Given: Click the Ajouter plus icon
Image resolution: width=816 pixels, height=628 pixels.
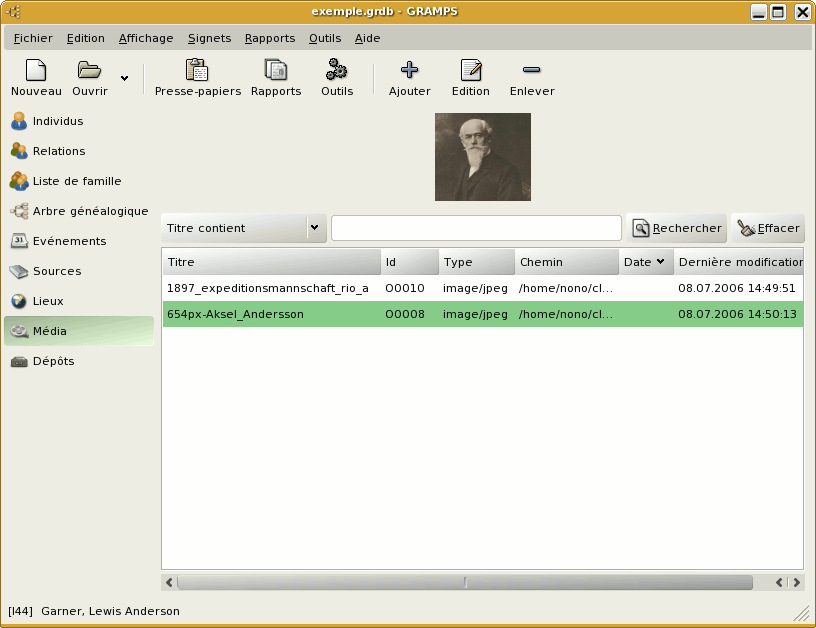Looking at the screenshot, I should [x=409, y=71].
